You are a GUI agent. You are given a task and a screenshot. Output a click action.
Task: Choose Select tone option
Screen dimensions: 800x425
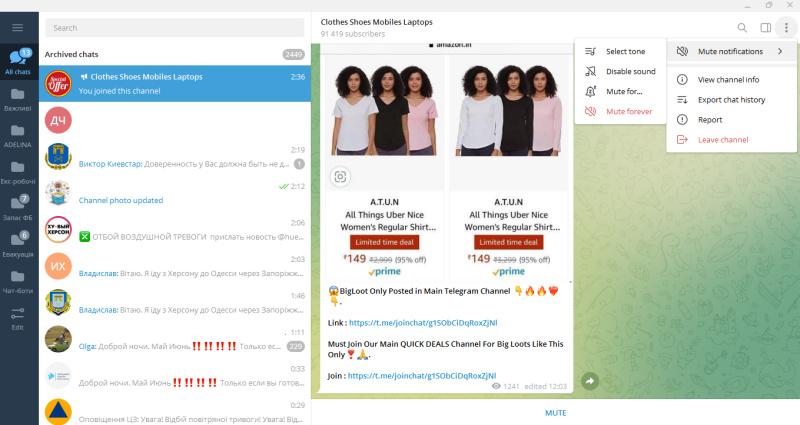620,52
